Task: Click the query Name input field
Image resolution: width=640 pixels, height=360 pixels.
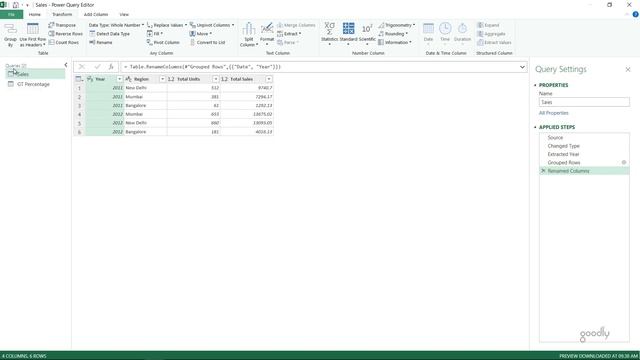Action: [x=584, y=102]
